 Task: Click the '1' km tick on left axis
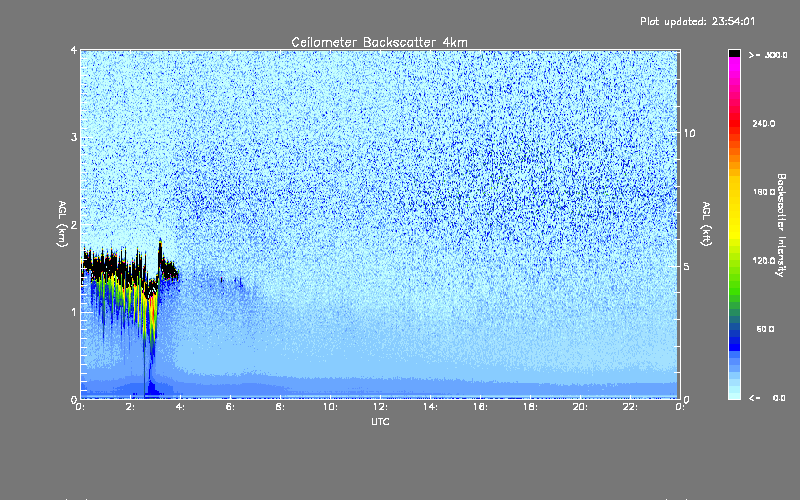tap(74, 312)
